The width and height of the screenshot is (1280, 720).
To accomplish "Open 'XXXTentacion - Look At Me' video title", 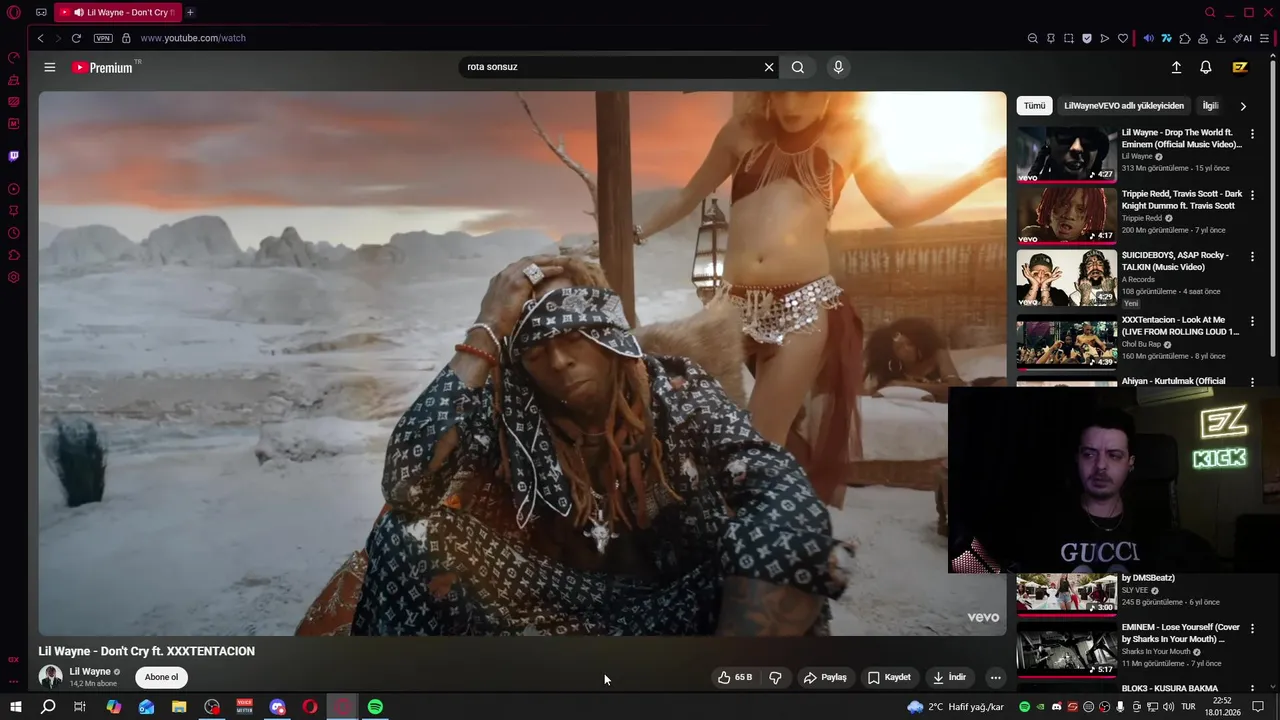I will [1180, 326].
